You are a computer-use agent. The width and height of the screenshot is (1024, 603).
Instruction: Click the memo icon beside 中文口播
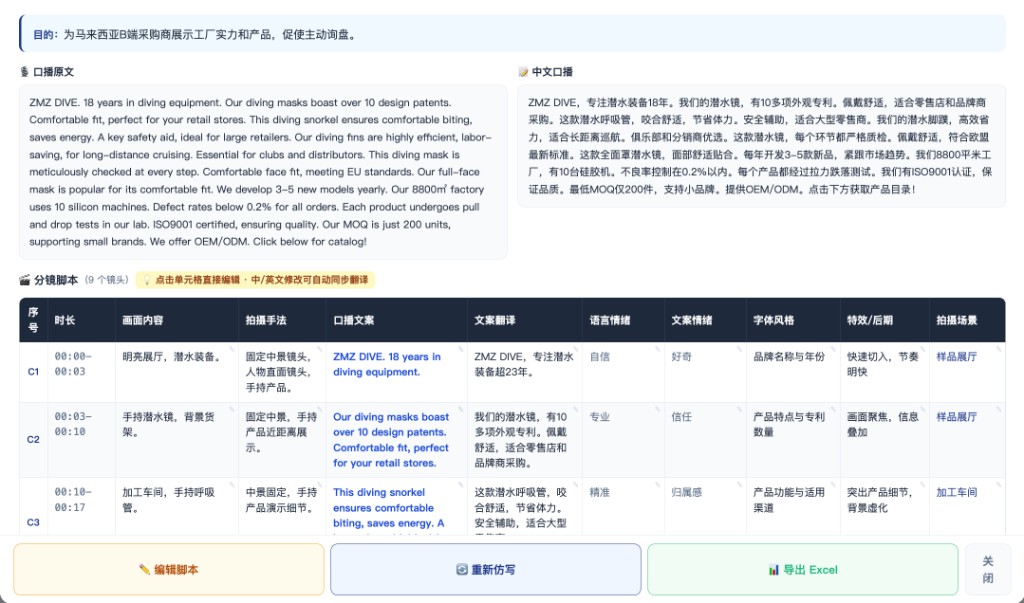click(523, 72)
